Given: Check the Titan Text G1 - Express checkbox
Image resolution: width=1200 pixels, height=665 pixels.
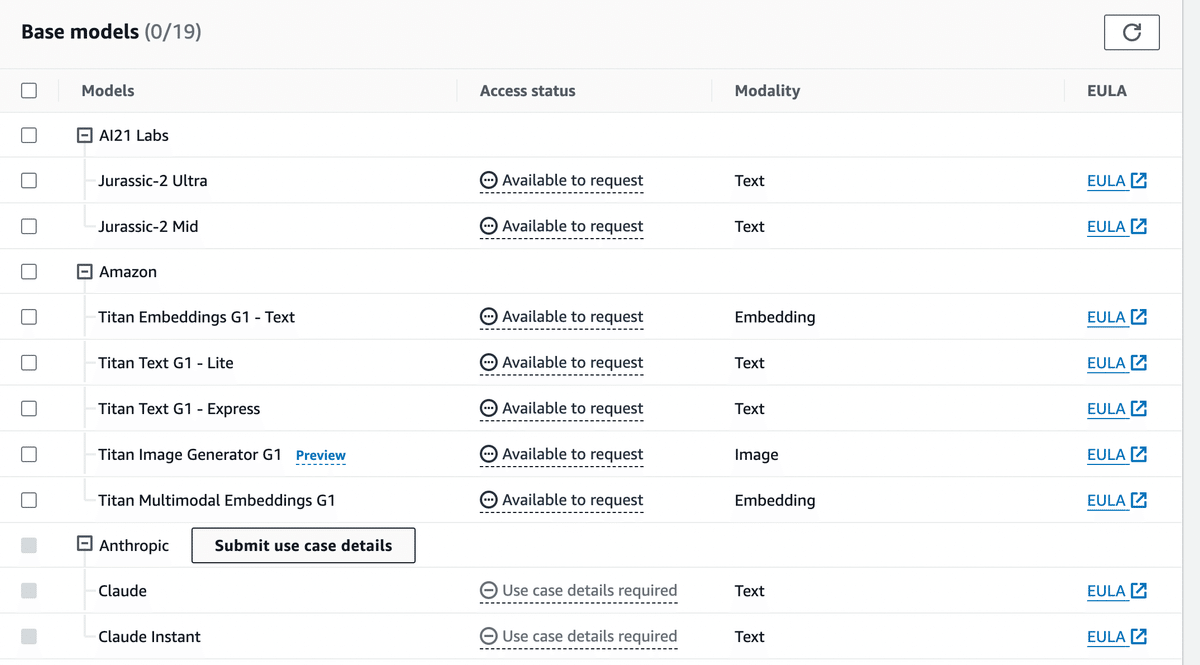Looking at the screenshot, I should coord(29,408).
